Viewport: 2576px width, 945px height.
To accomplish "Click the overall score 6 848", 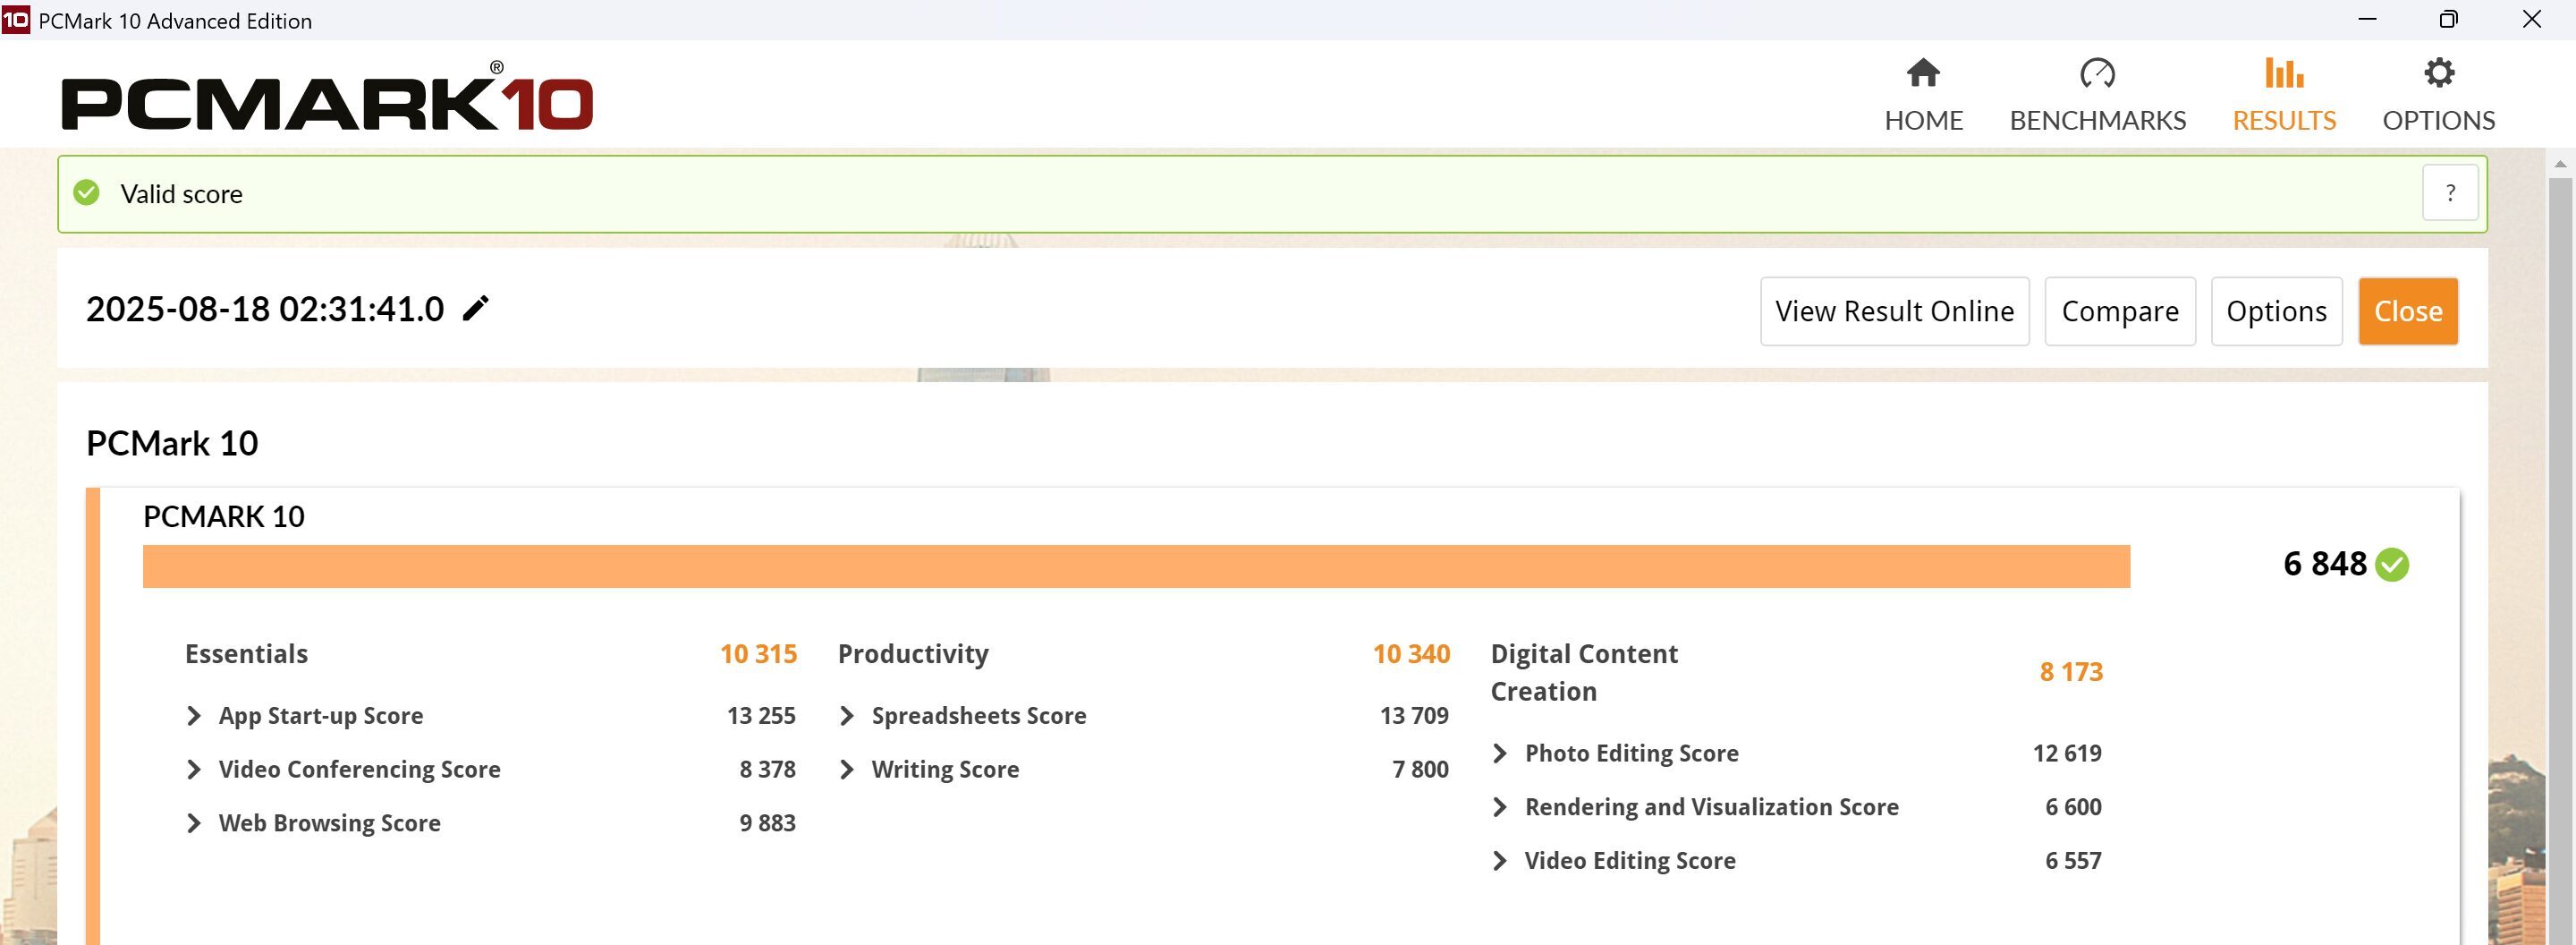I will (2325, 564).
